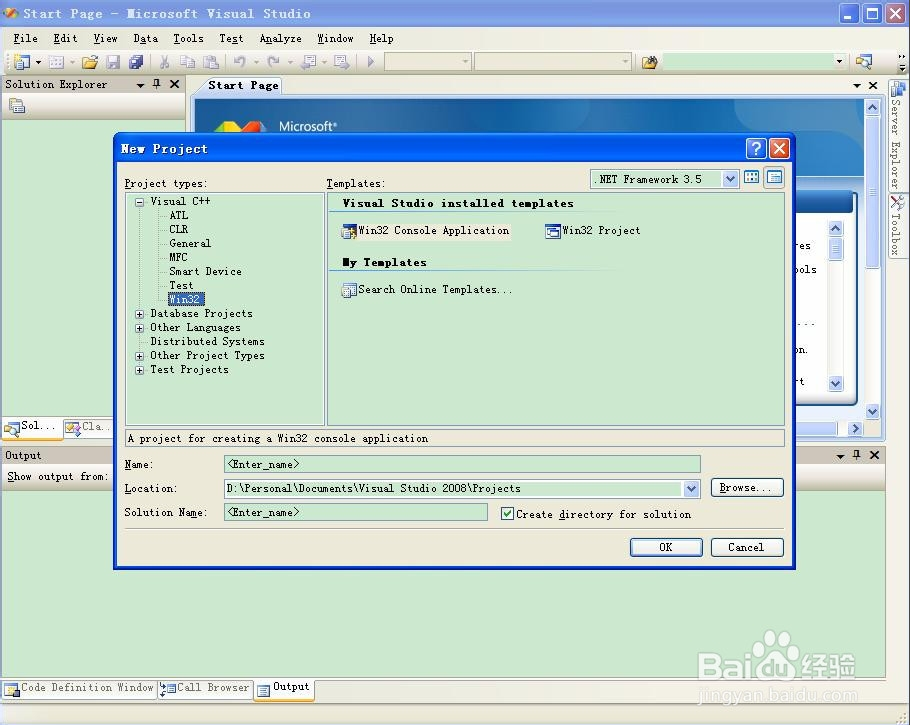
Task: Pin the Solution Explorer panel
Action: pos(156,84)
